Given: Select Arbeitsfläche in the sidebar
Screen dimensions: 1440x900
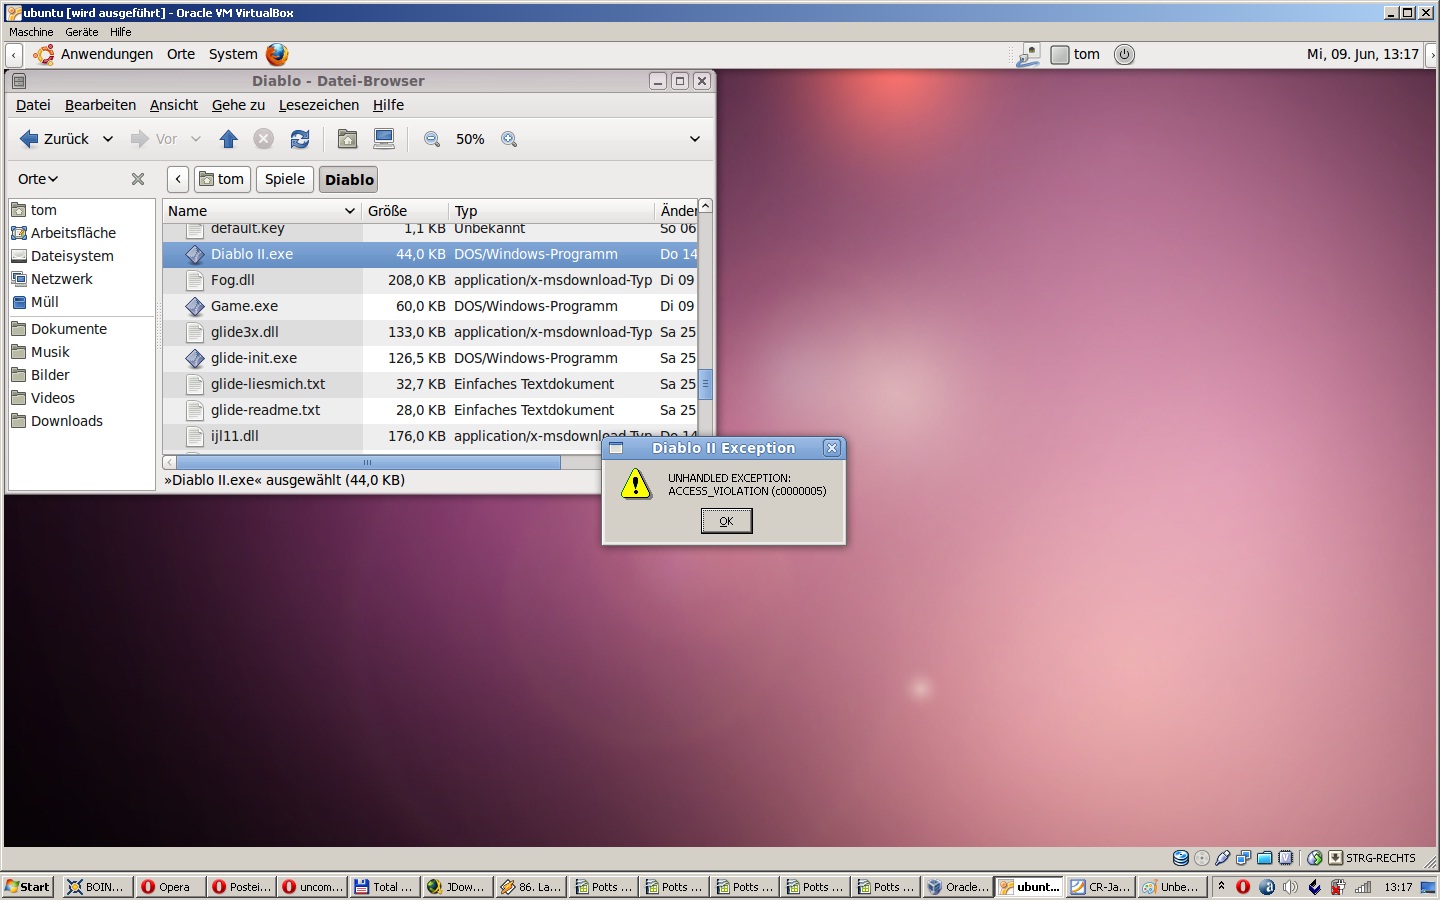Looking at the screenshot, I should (73, 233).
